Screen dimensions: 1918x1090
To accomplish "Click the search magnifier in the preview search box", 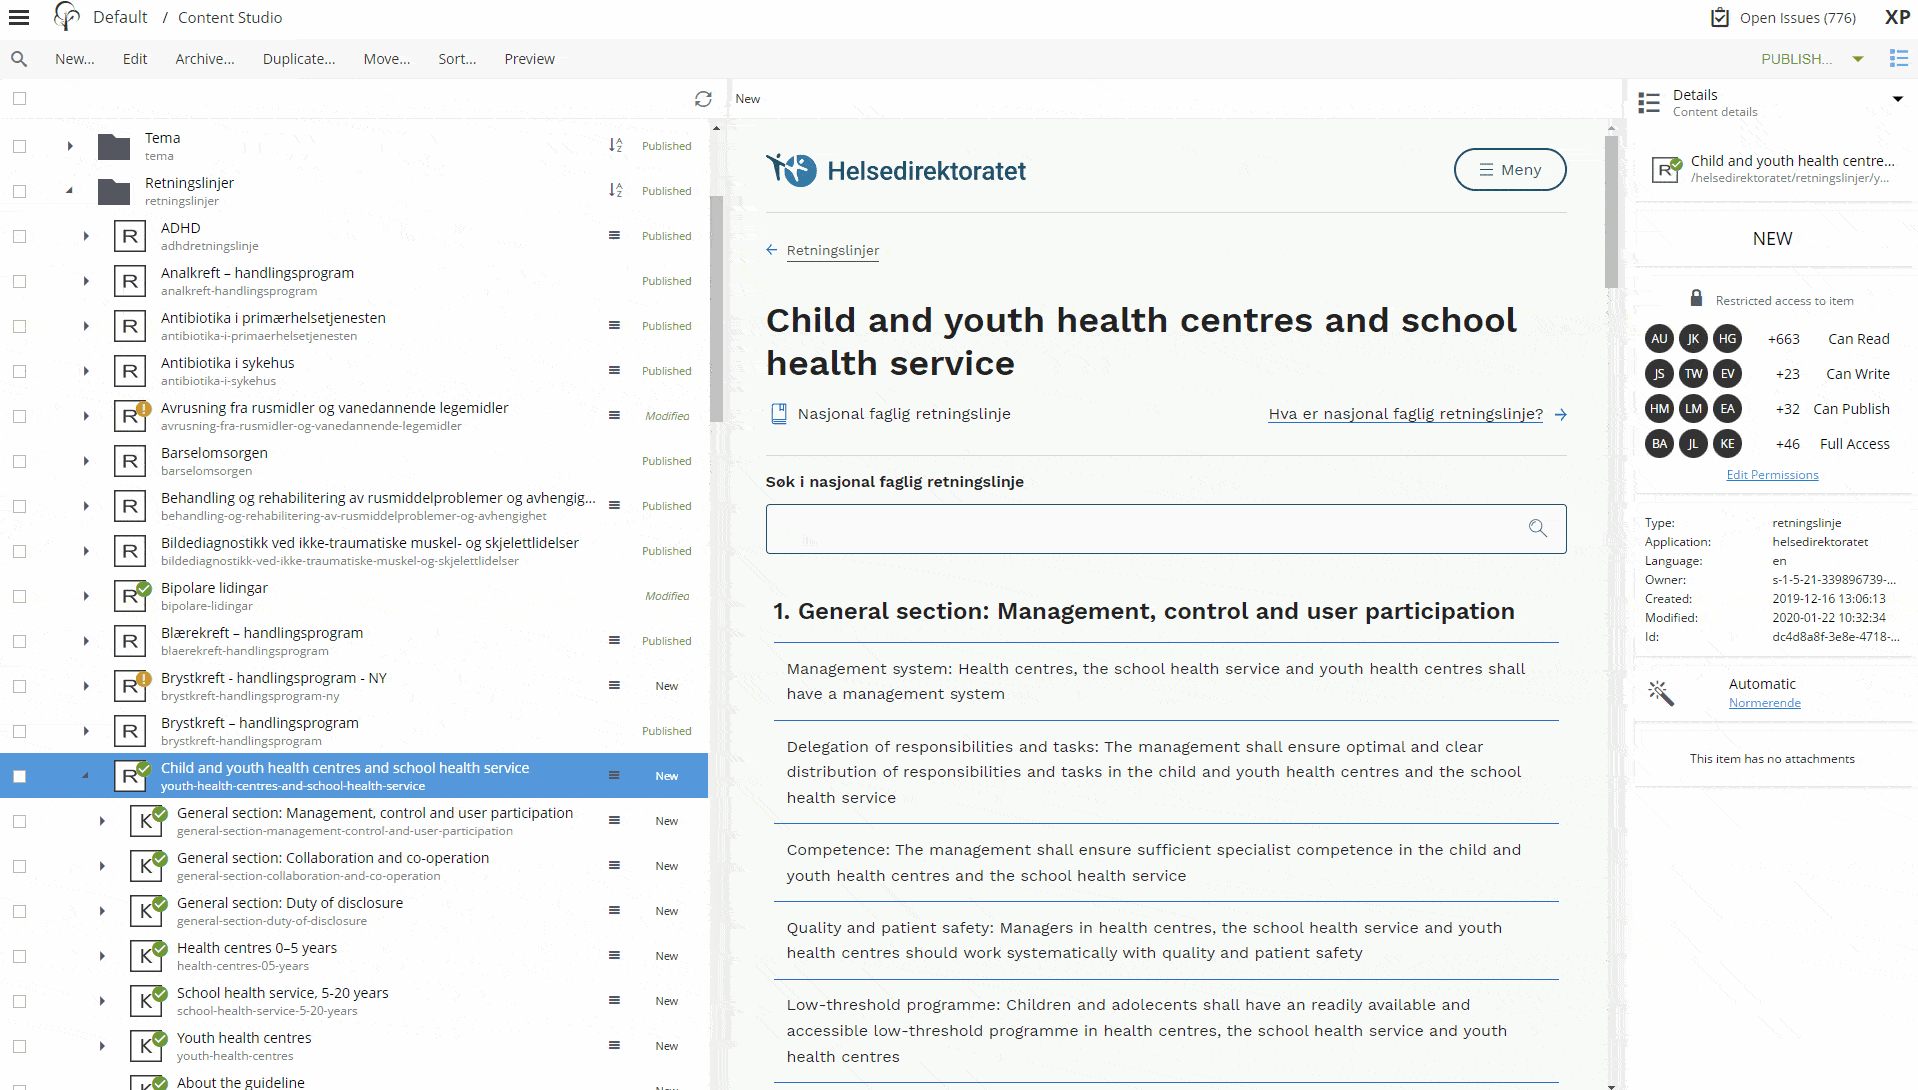I will coord(1537,528).
